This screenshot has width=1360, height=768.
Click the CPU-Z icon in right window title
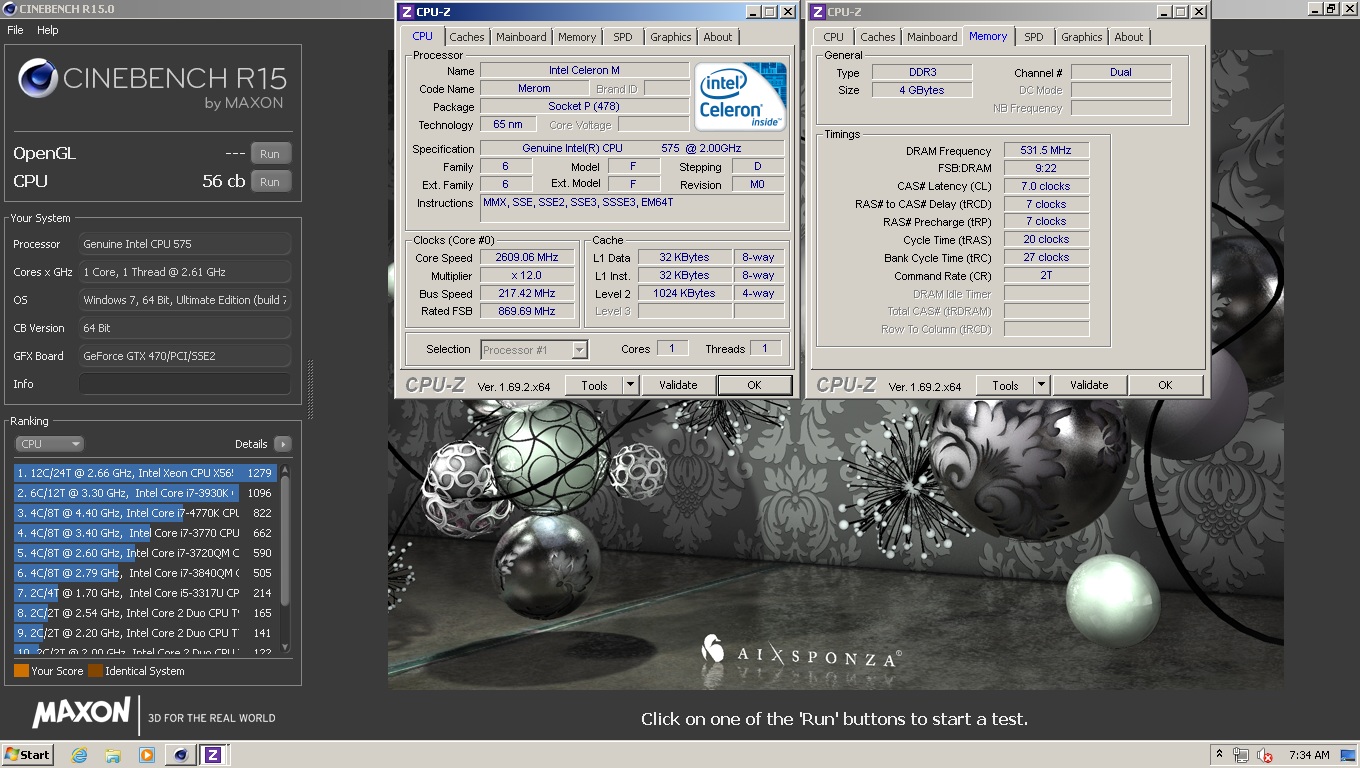coord(817,12)
